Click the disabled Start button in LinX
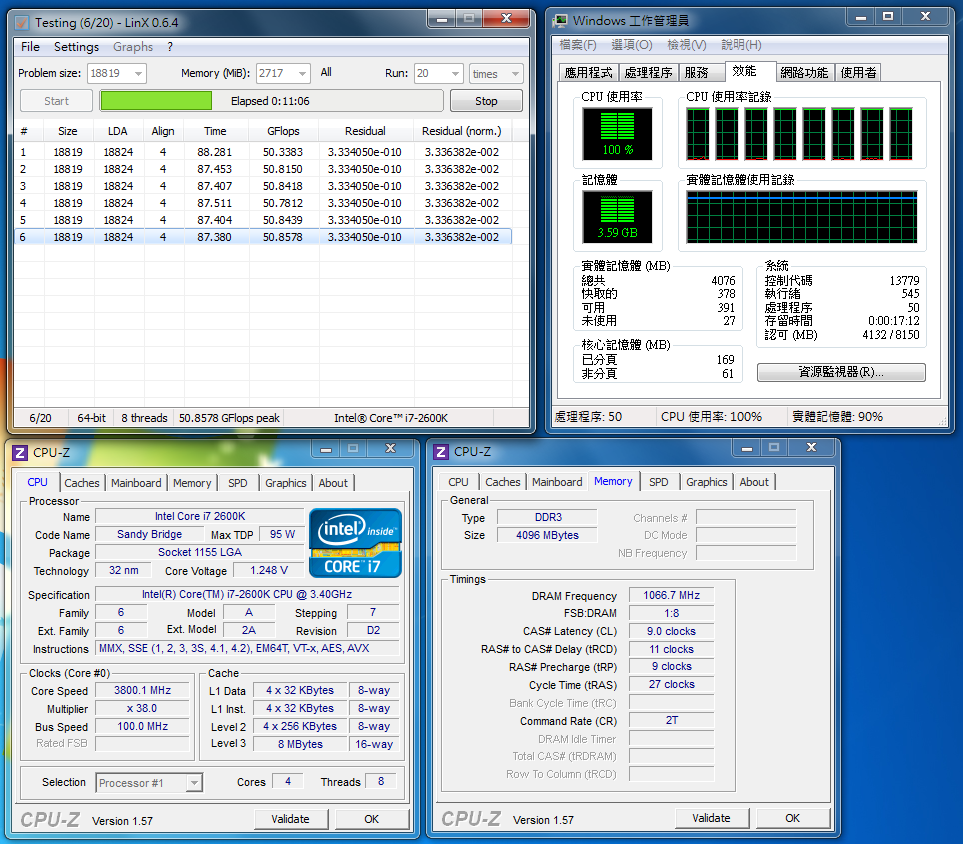This screenshot has height=844, width=963. pos(57,101)
